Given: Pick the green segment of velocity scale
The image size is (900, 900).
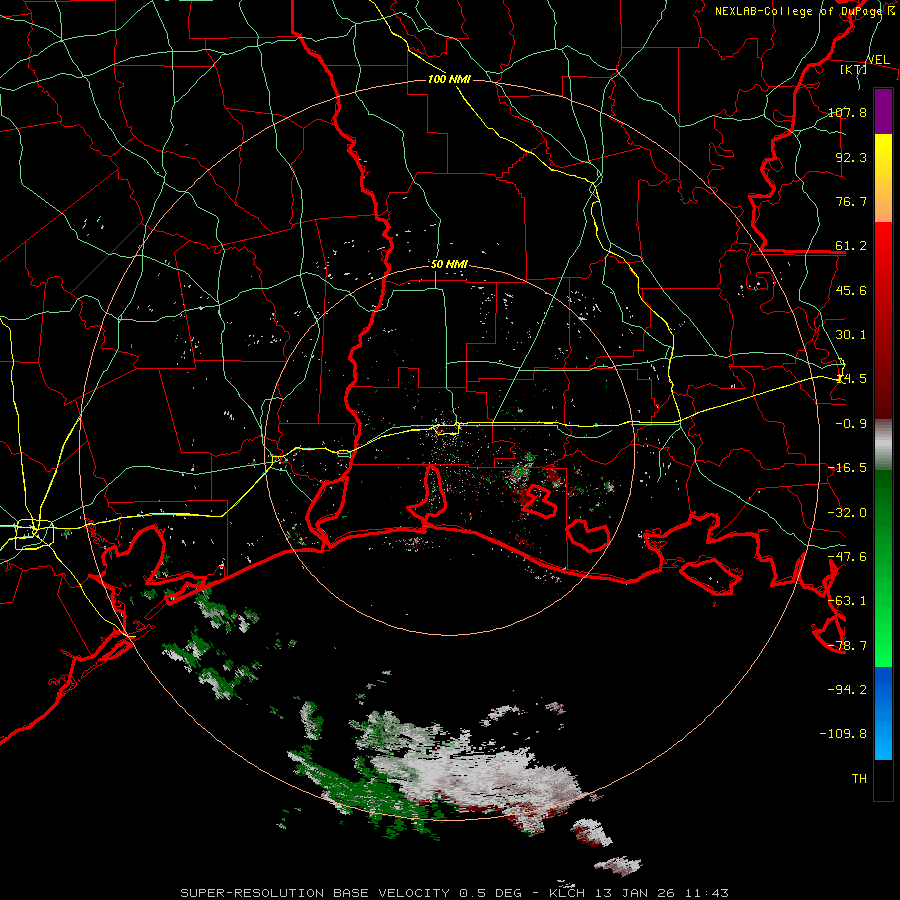Looking at the screenshot, I should point(883,568).
